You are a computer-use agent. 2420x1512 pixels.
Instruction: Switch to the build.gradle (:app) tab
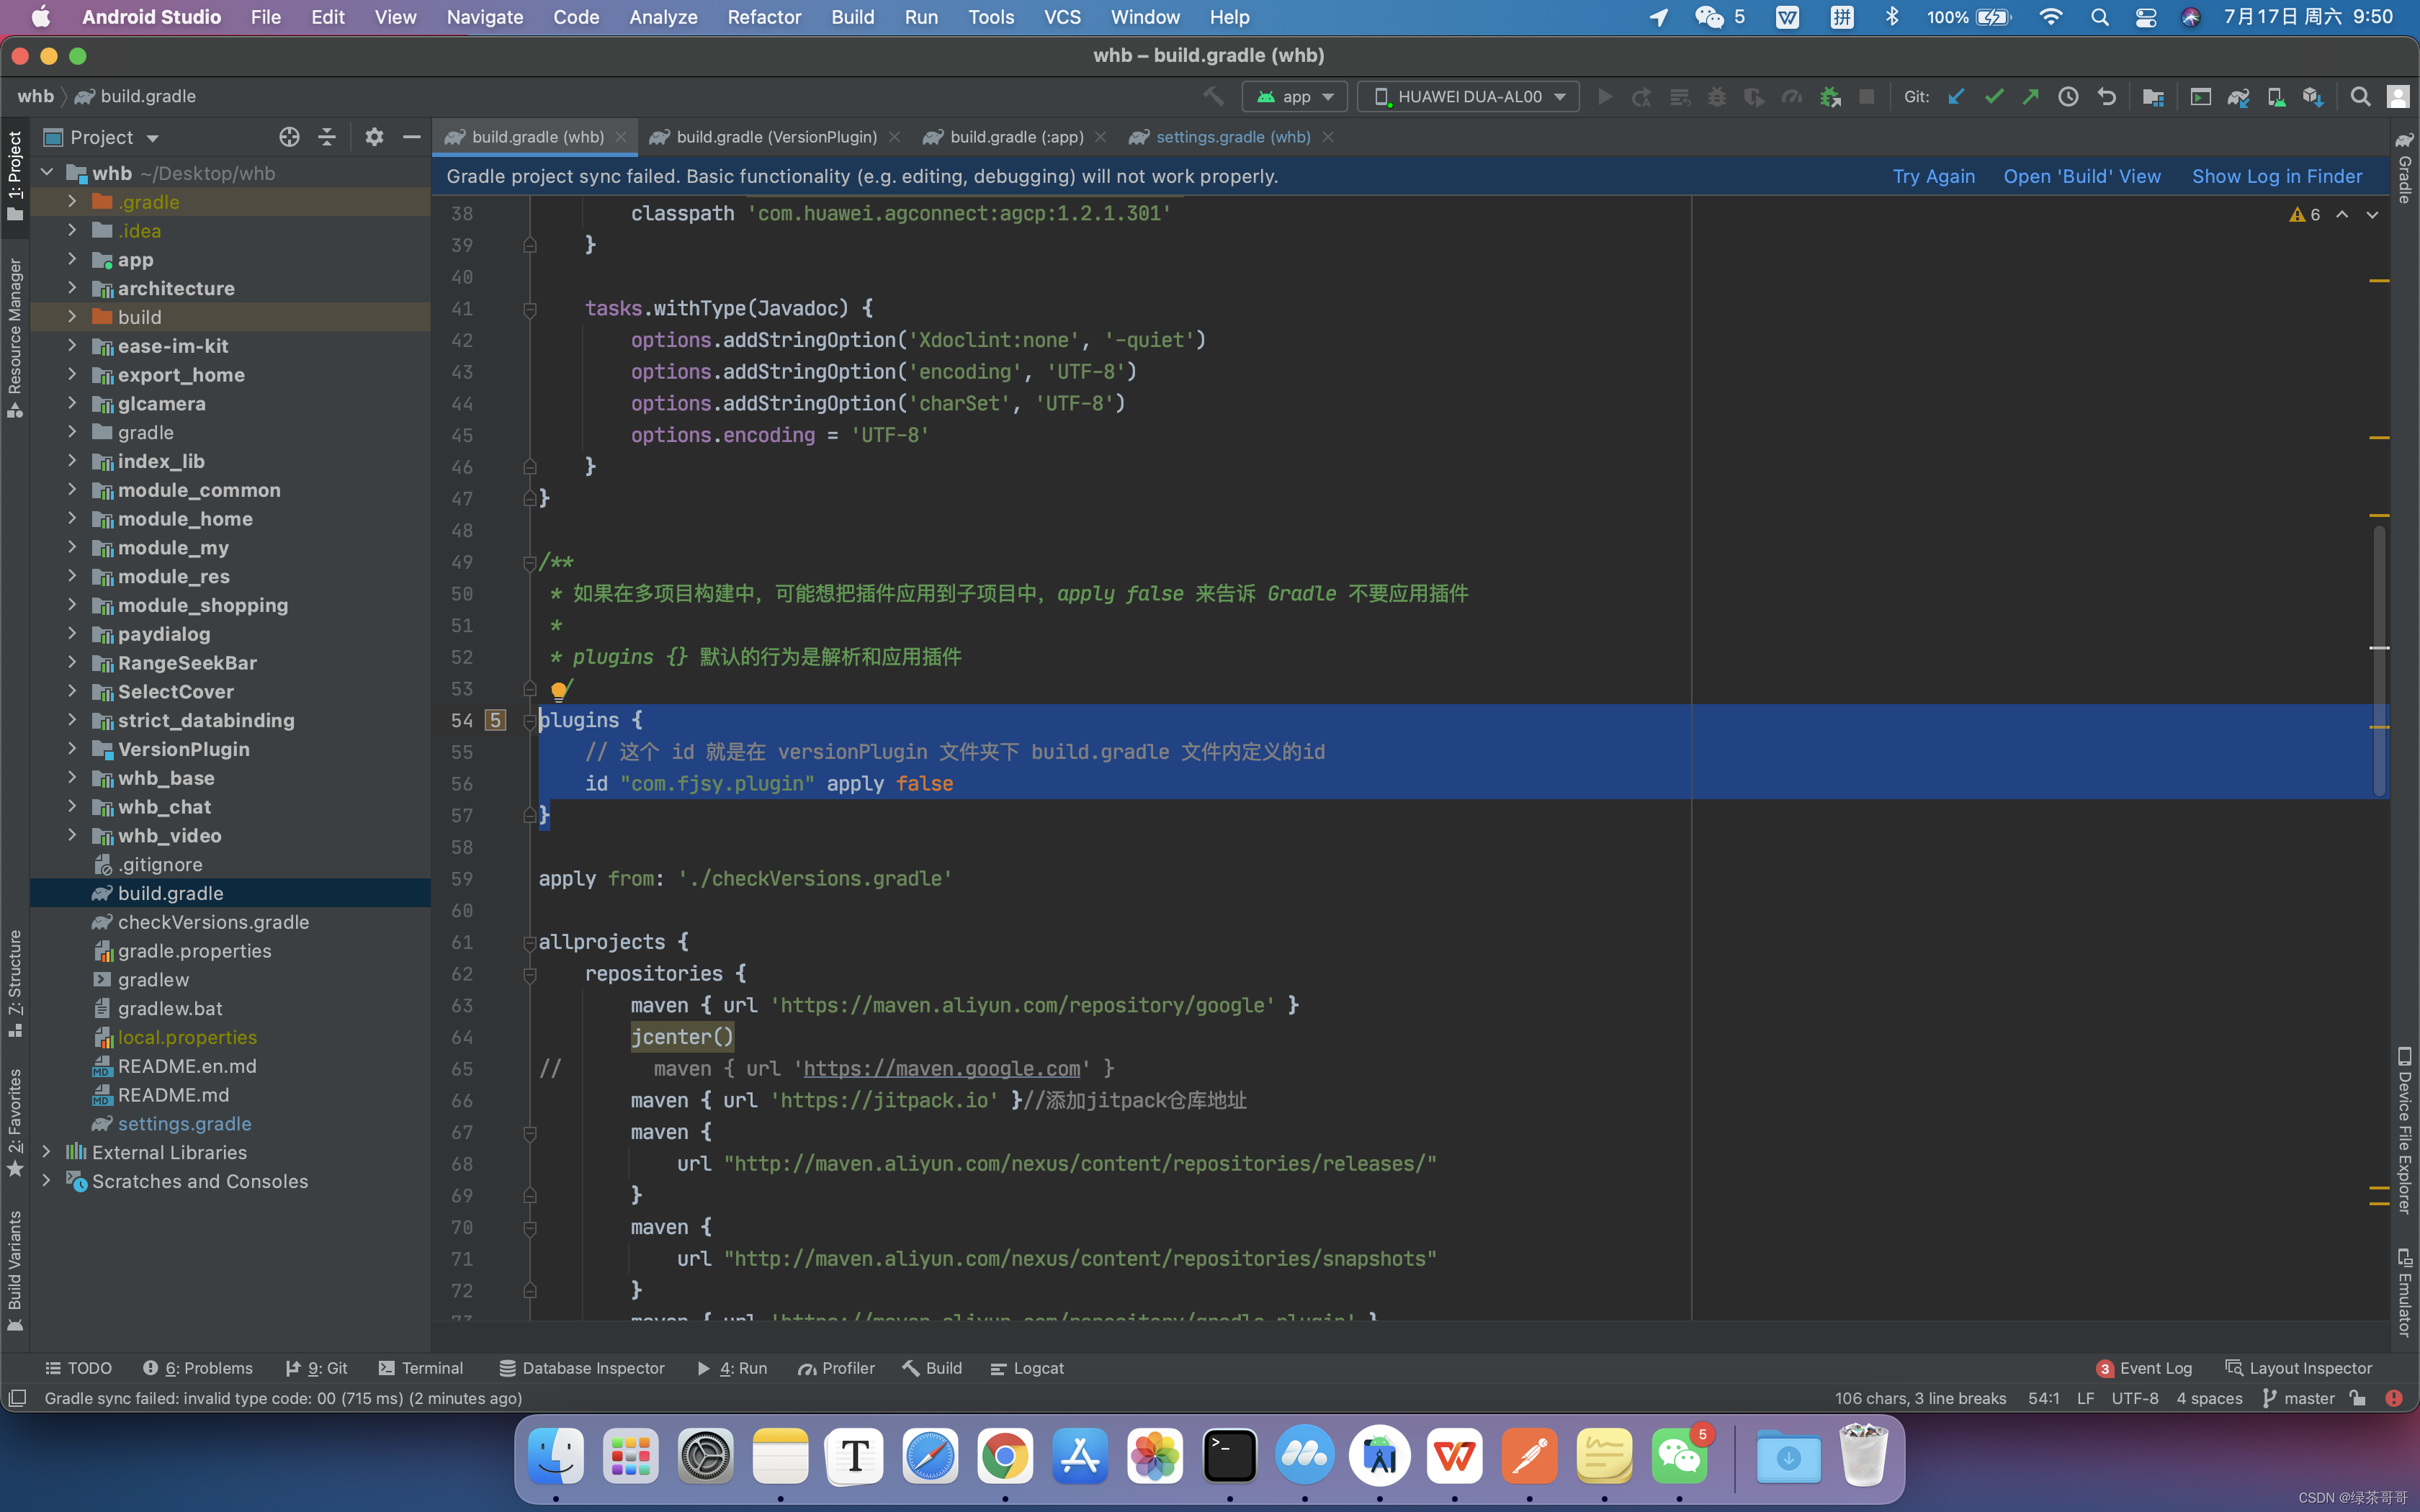[x=1016, y=137]
